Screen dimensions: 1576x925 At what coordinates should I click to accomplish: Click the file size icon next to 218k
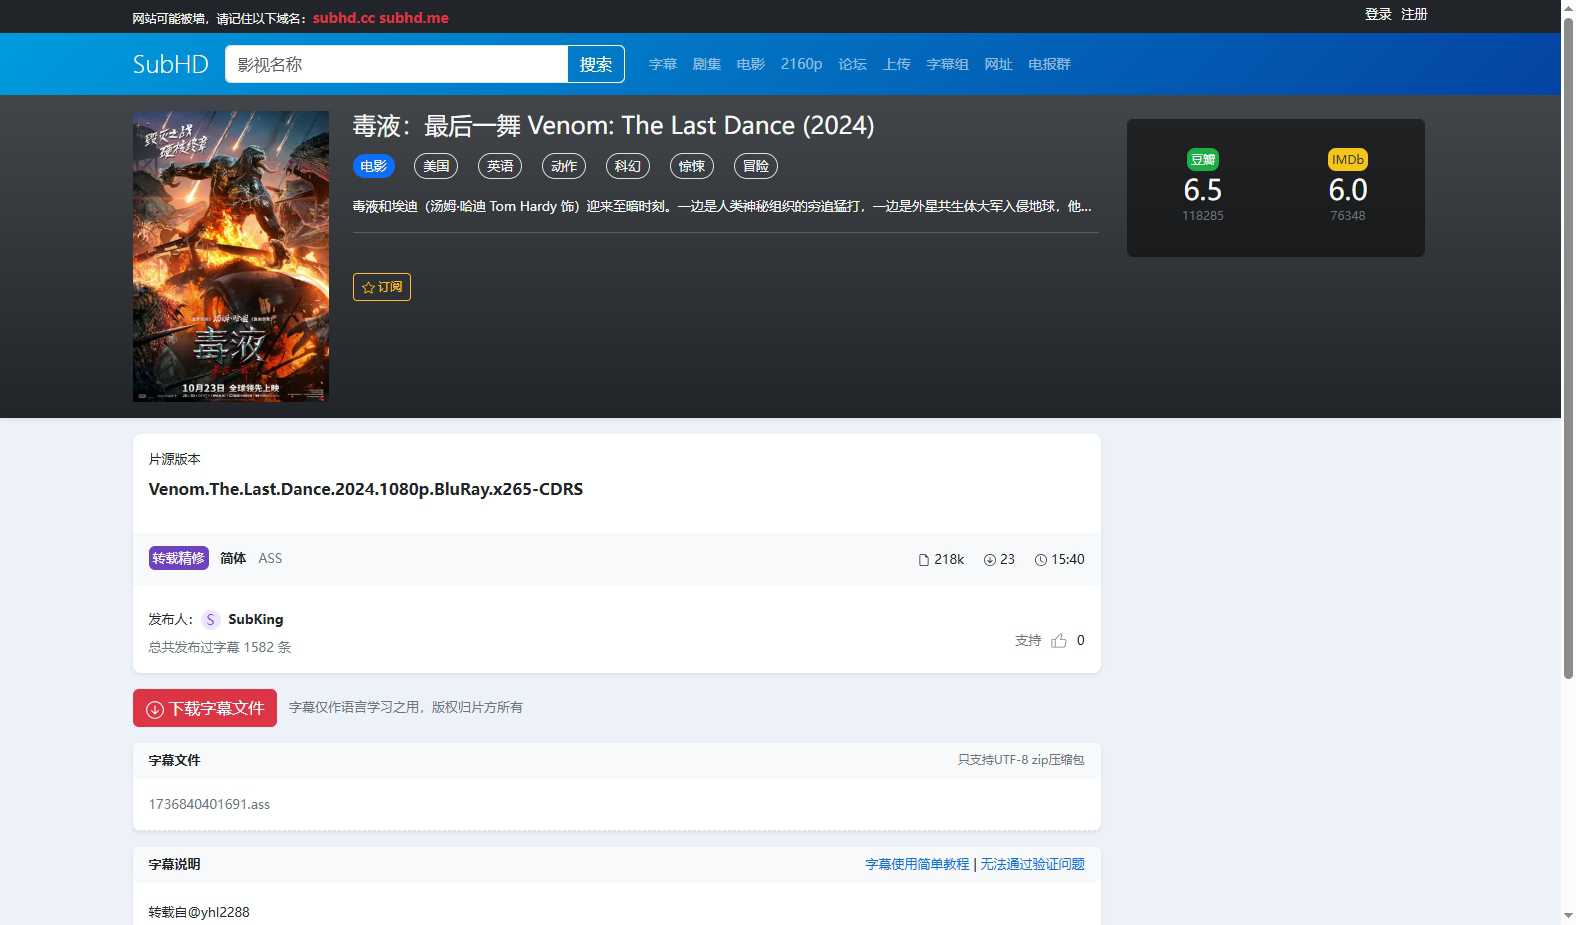coord(924,560)
